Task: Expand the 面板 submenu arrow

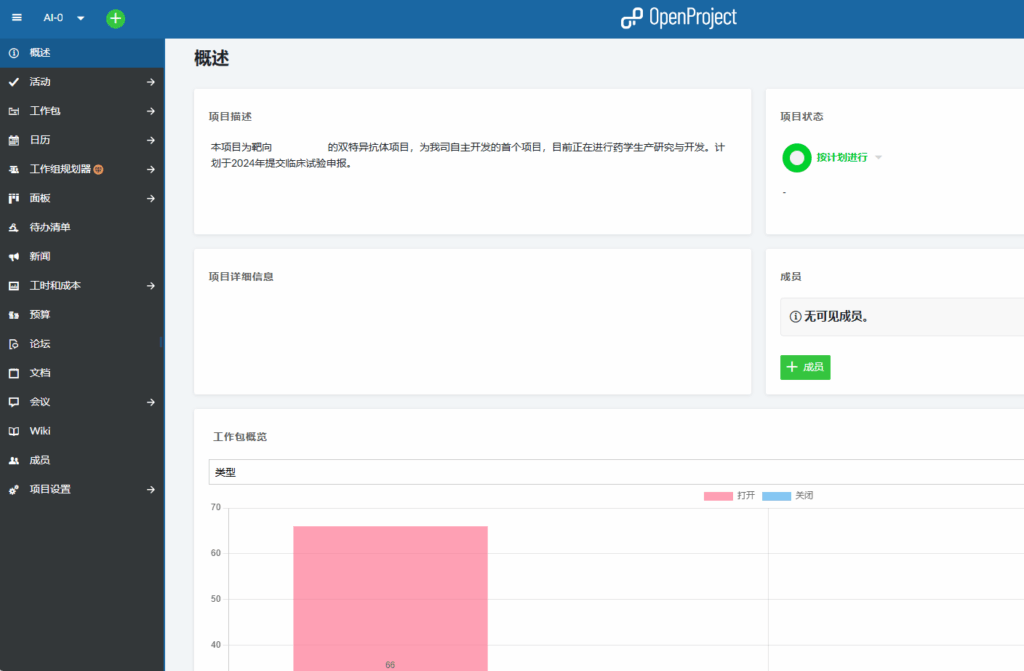Action: (x=151, y=198)
